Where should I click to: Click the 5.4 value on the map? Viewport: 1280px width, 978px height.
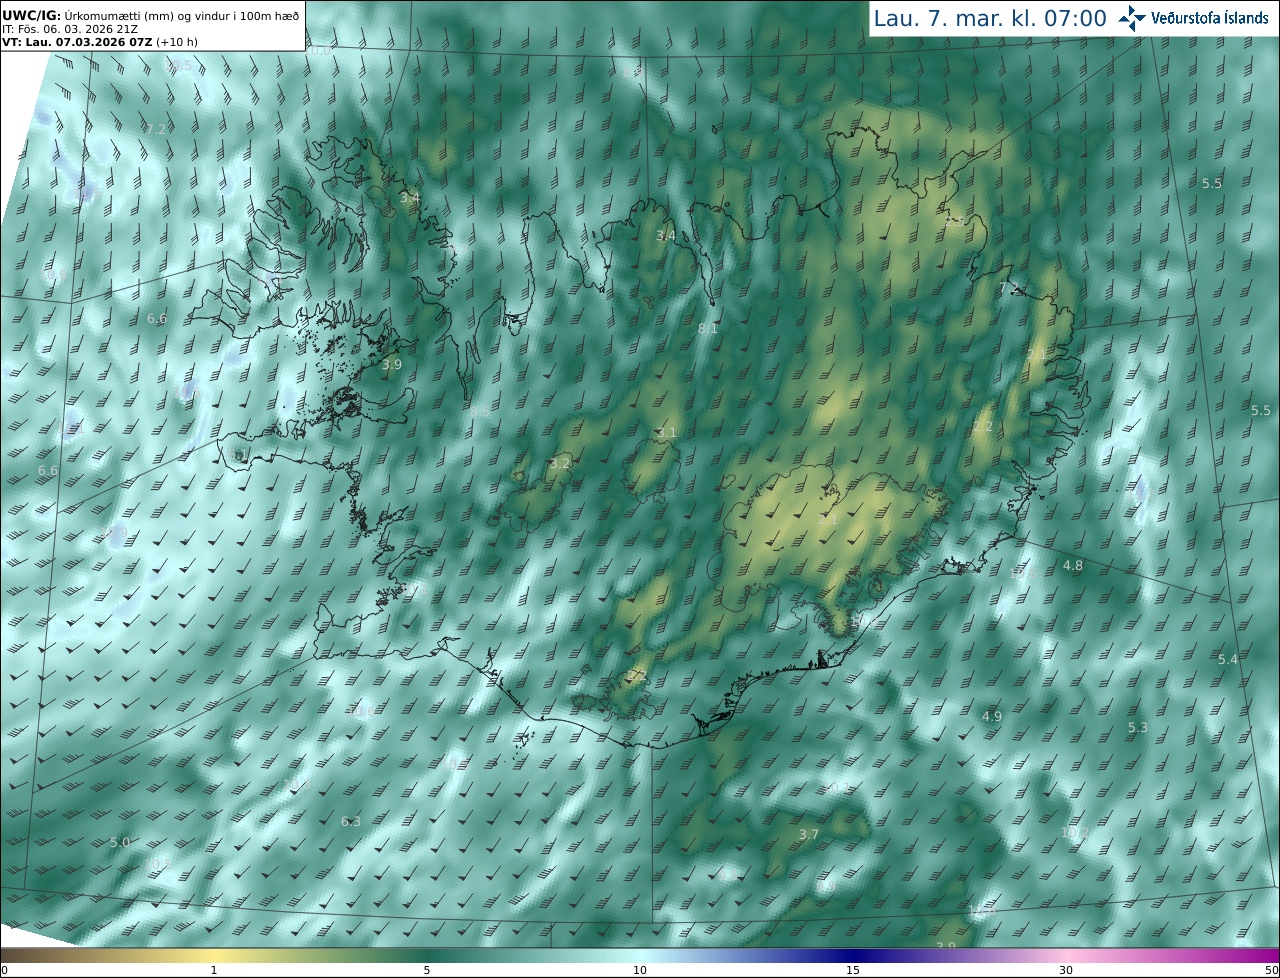click(x=1228, y=659)
